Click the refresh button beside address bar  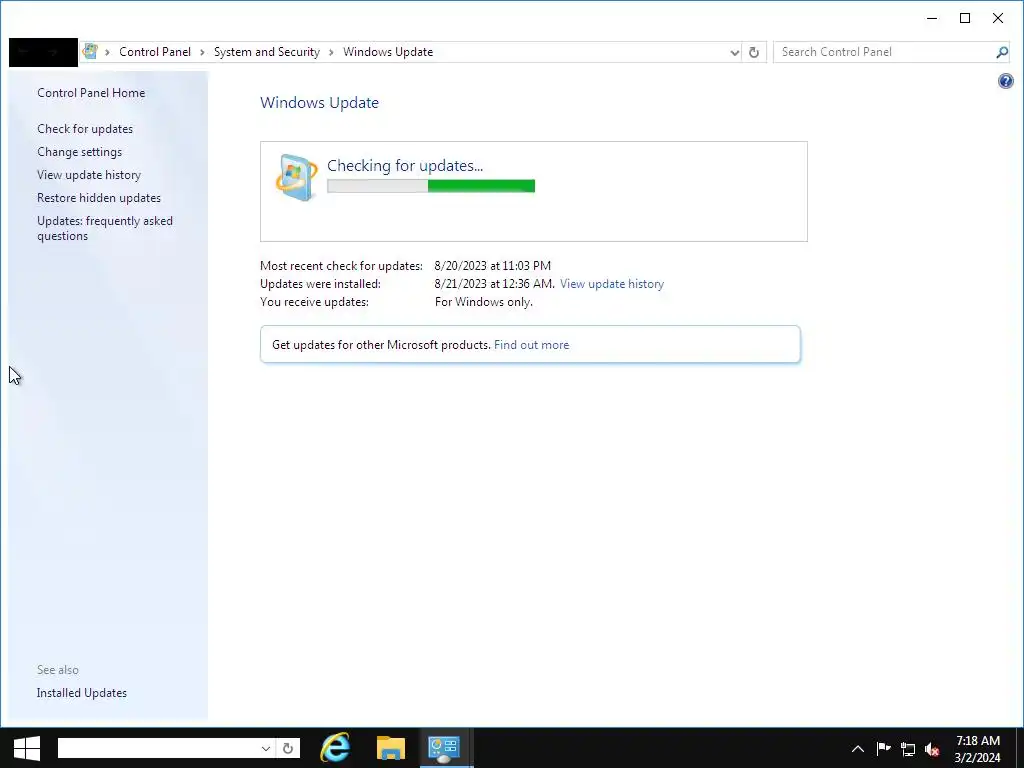pyautogui.click(x=754, y=52)
